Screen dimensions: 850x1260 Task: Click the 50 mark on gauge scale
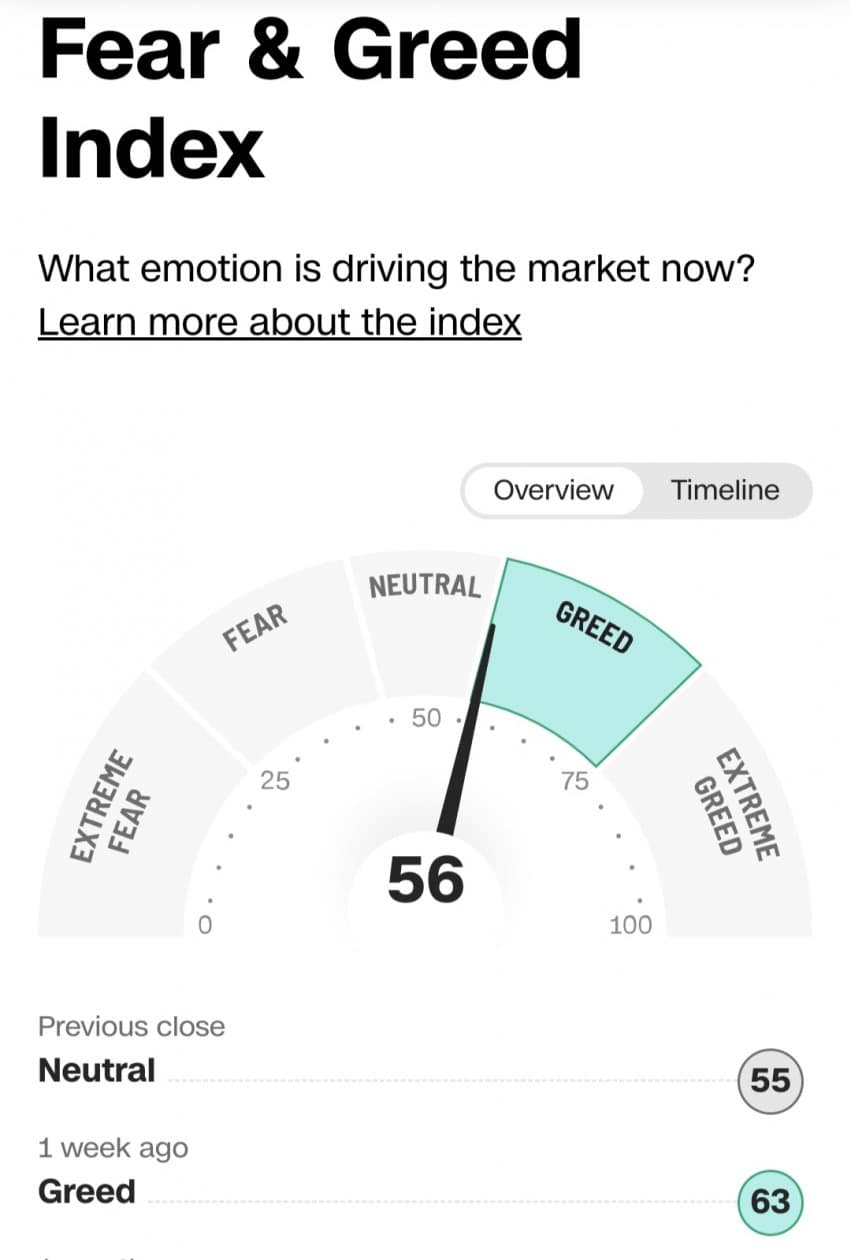(426, 718)
